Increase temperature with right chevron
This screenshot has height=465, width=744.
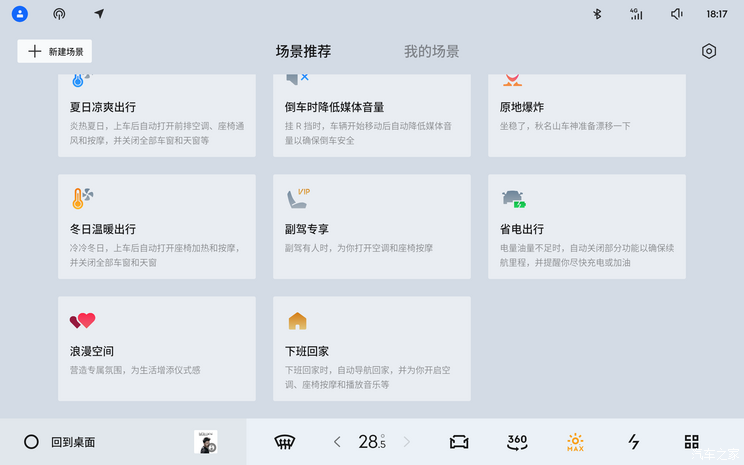(407, 442)
